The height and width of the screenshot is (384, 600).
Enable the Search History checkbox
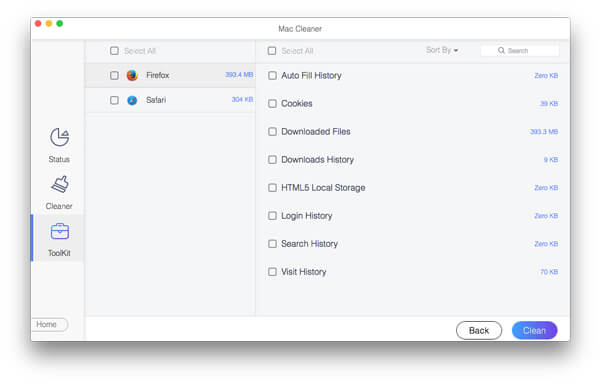click(x=272, y=244)
